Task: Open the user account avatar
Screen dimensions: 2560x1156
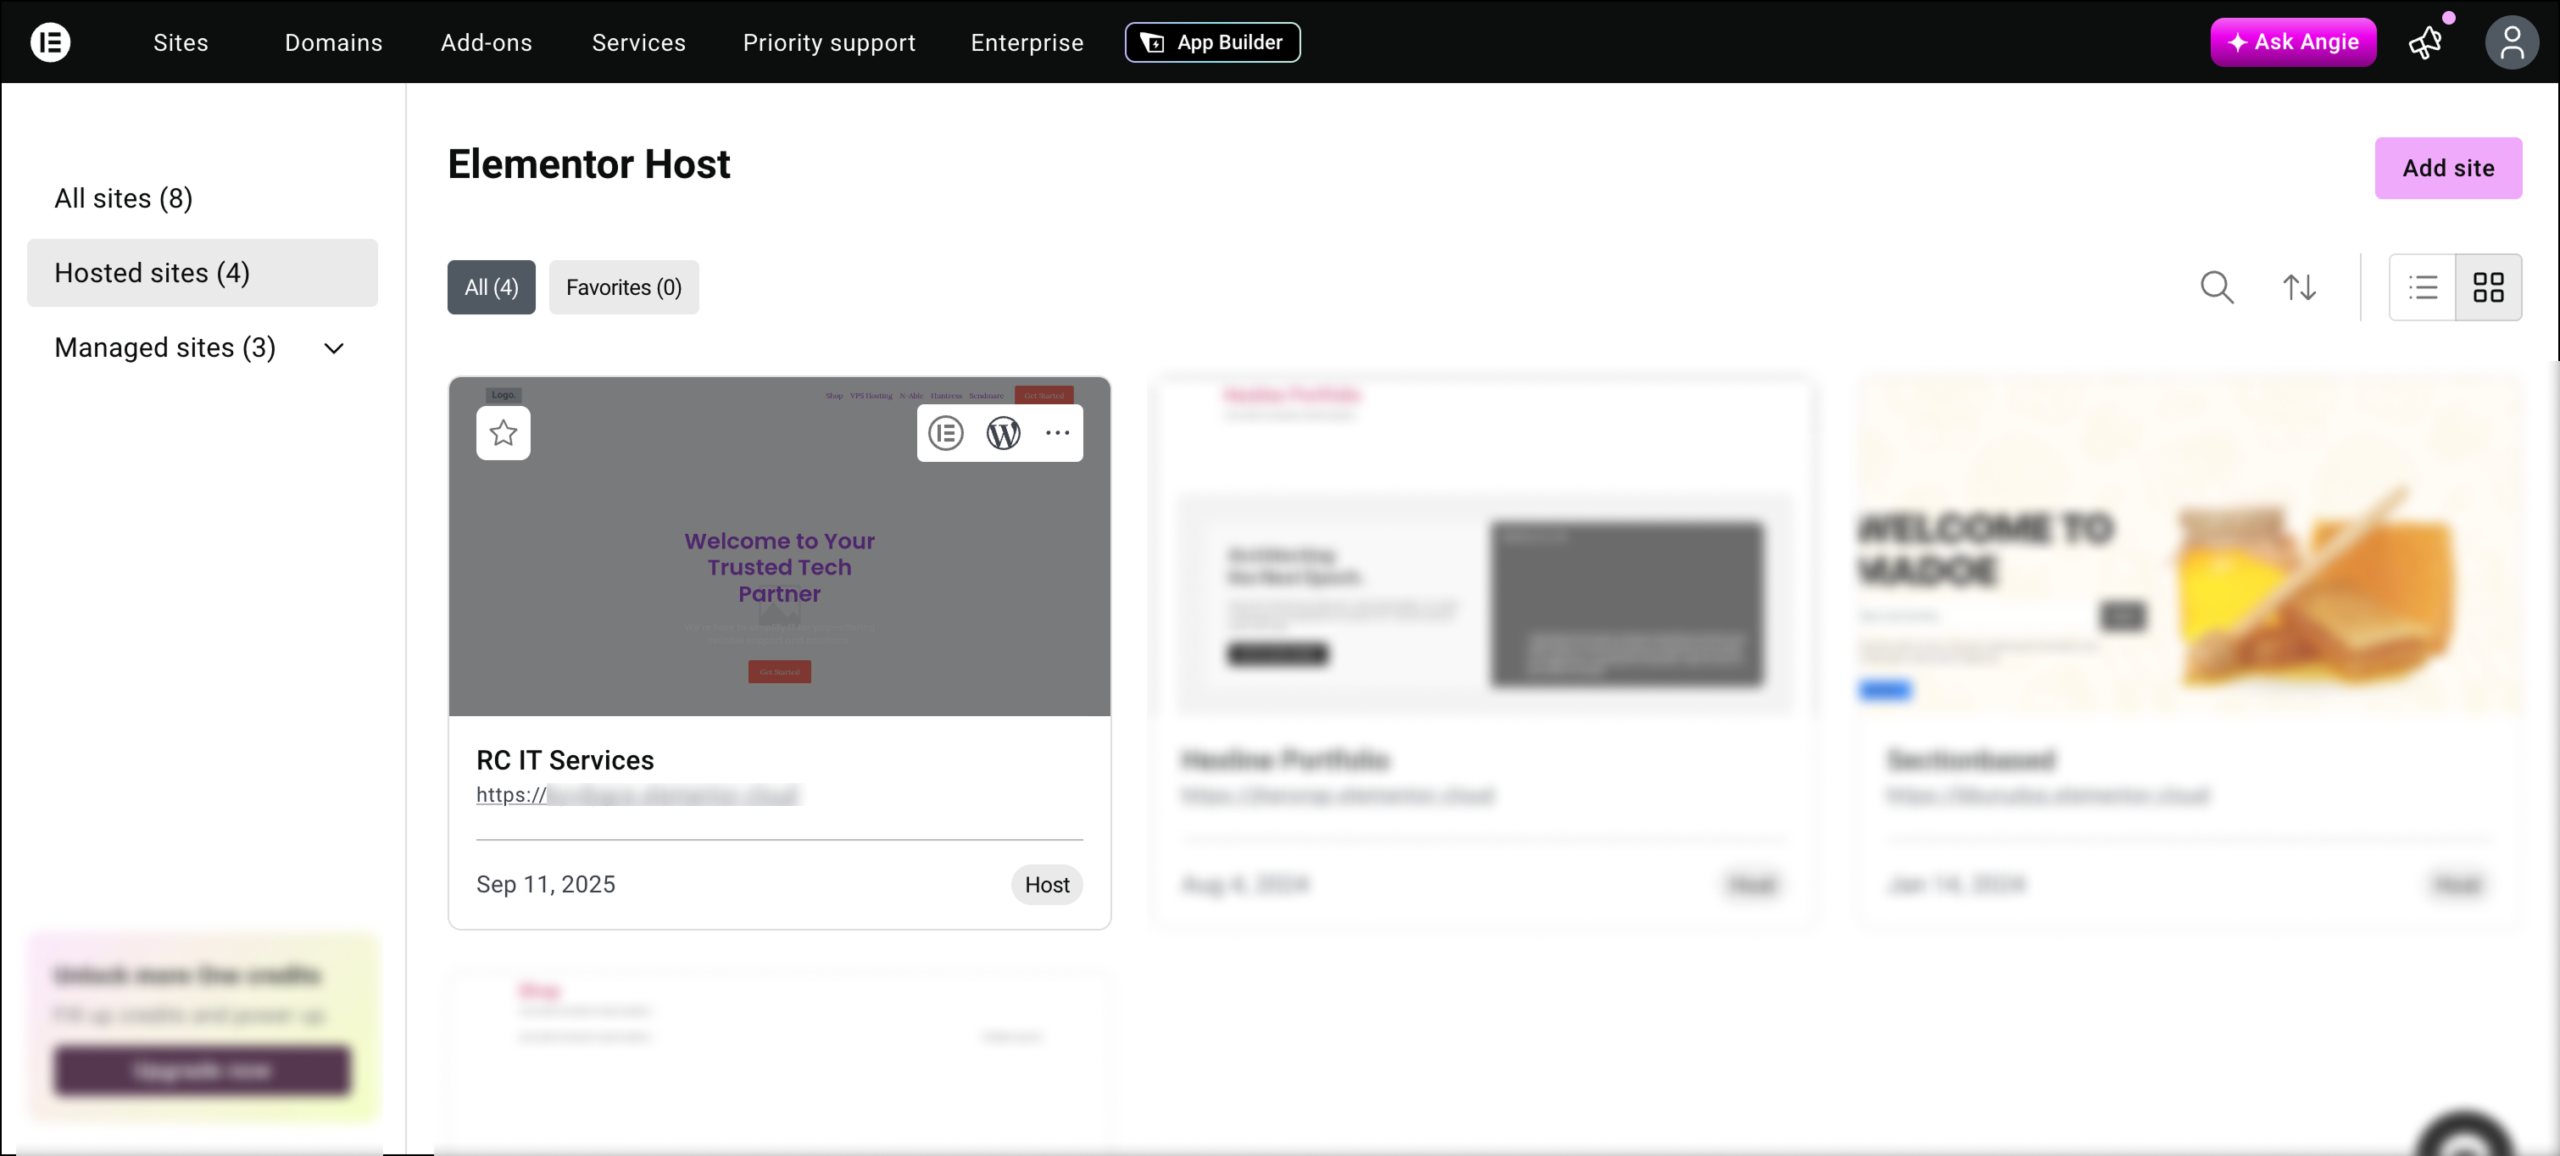Action: tap(2511, 42)
